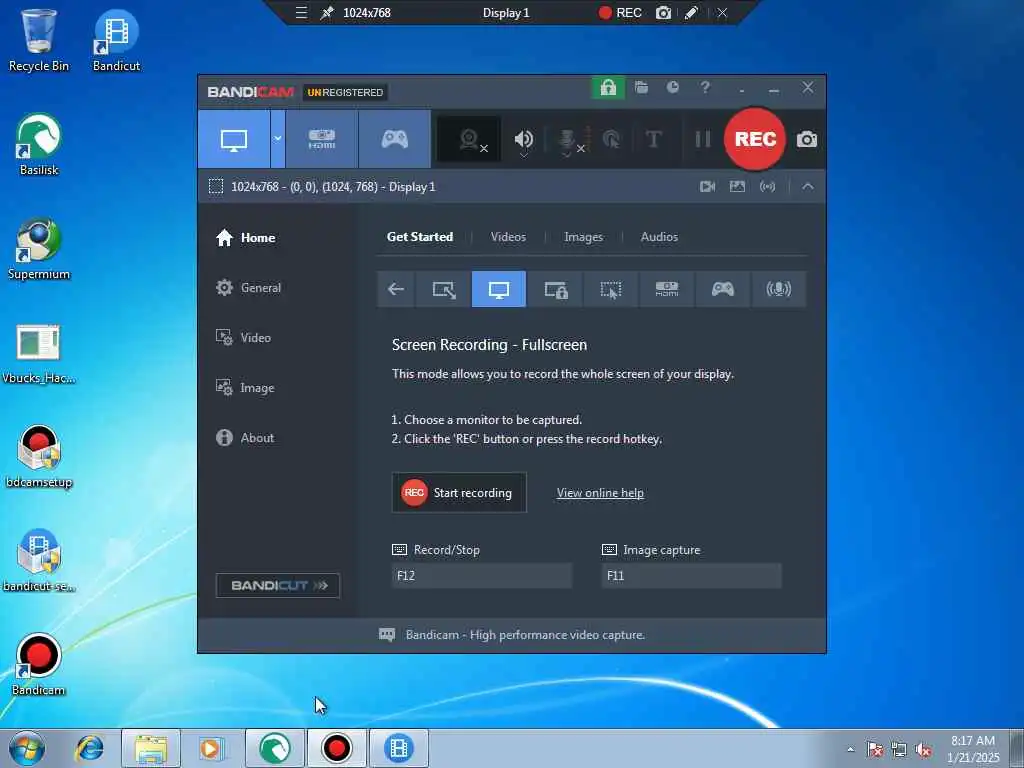
Task: Show hidden tray icons arrow
Action: point(850,749)
